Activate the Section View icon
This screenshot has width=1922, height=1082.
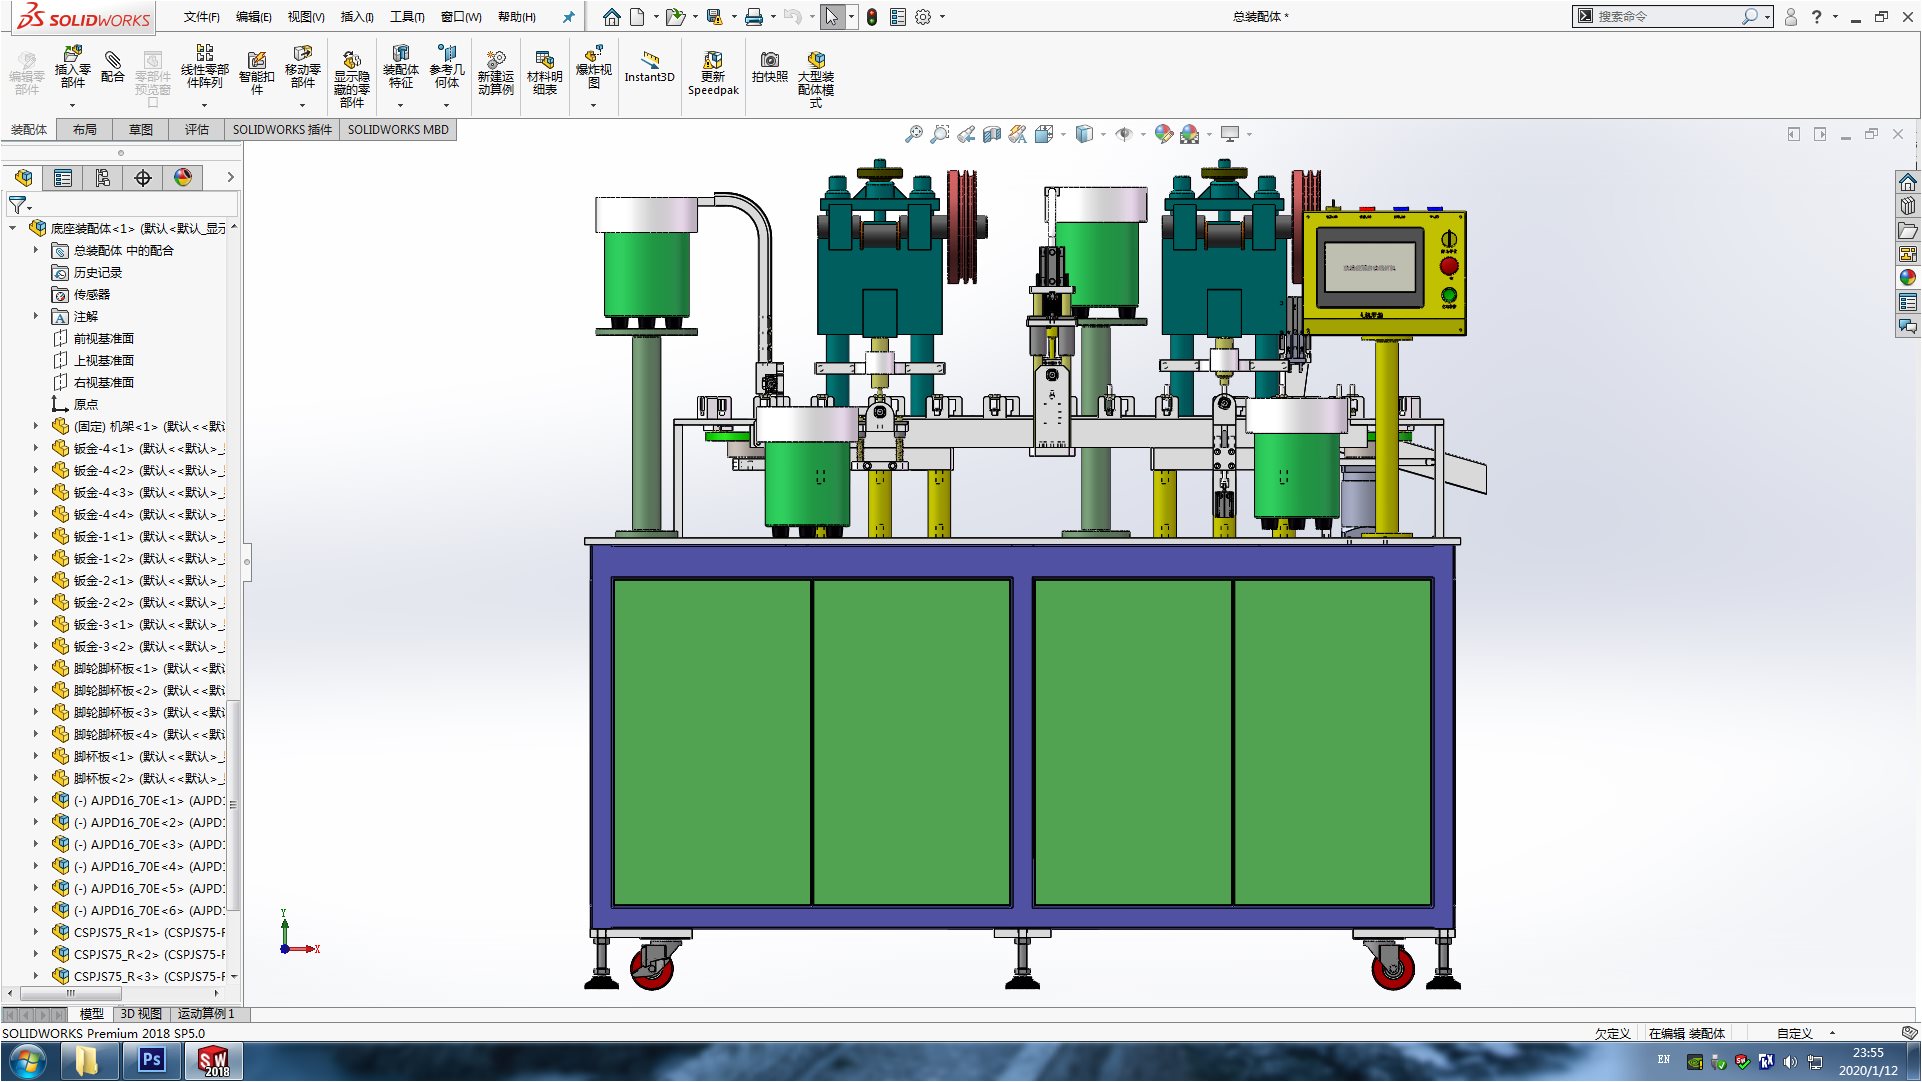[x=991, y=134]
